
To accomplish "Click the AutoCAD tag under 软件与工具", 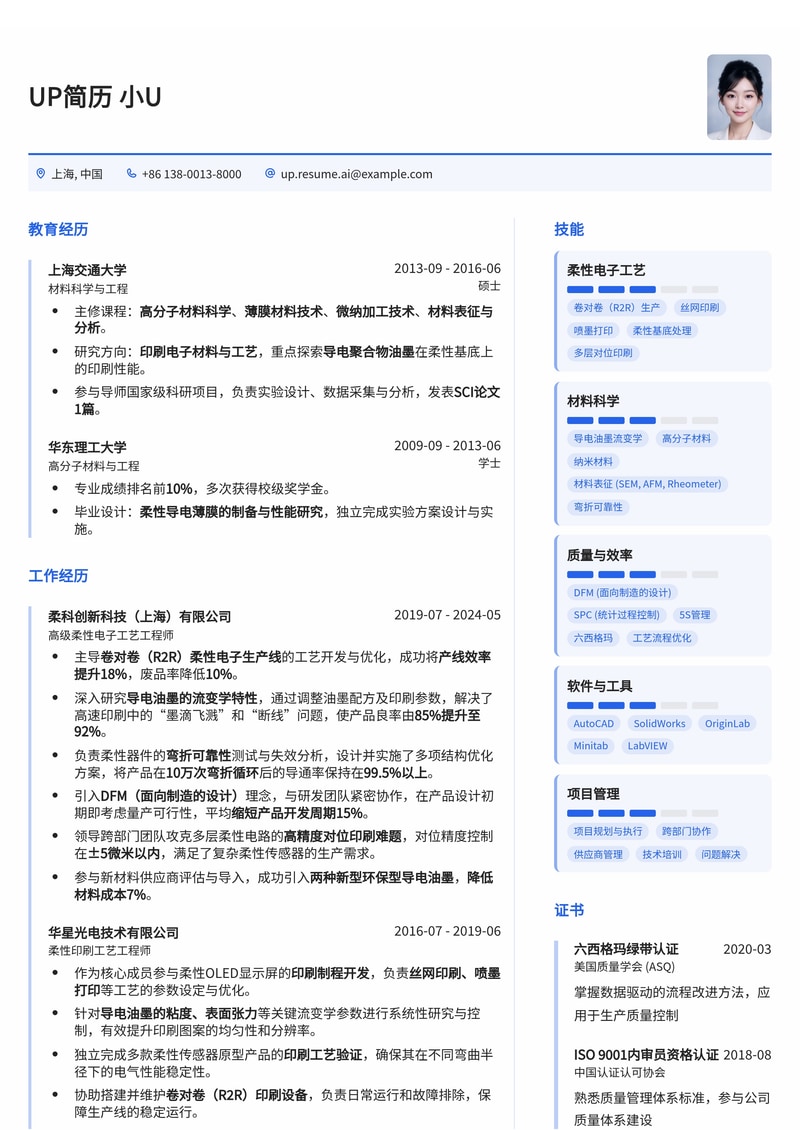I will pyautogui.click(x=592, y=723).
